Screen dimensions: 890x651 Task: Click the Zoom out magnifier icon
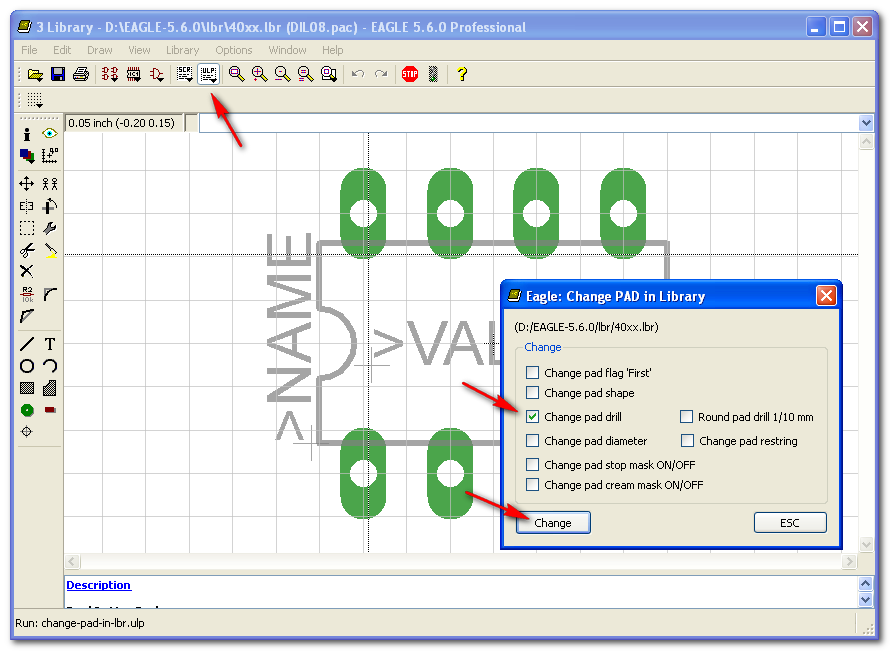[x=282, y=74]
